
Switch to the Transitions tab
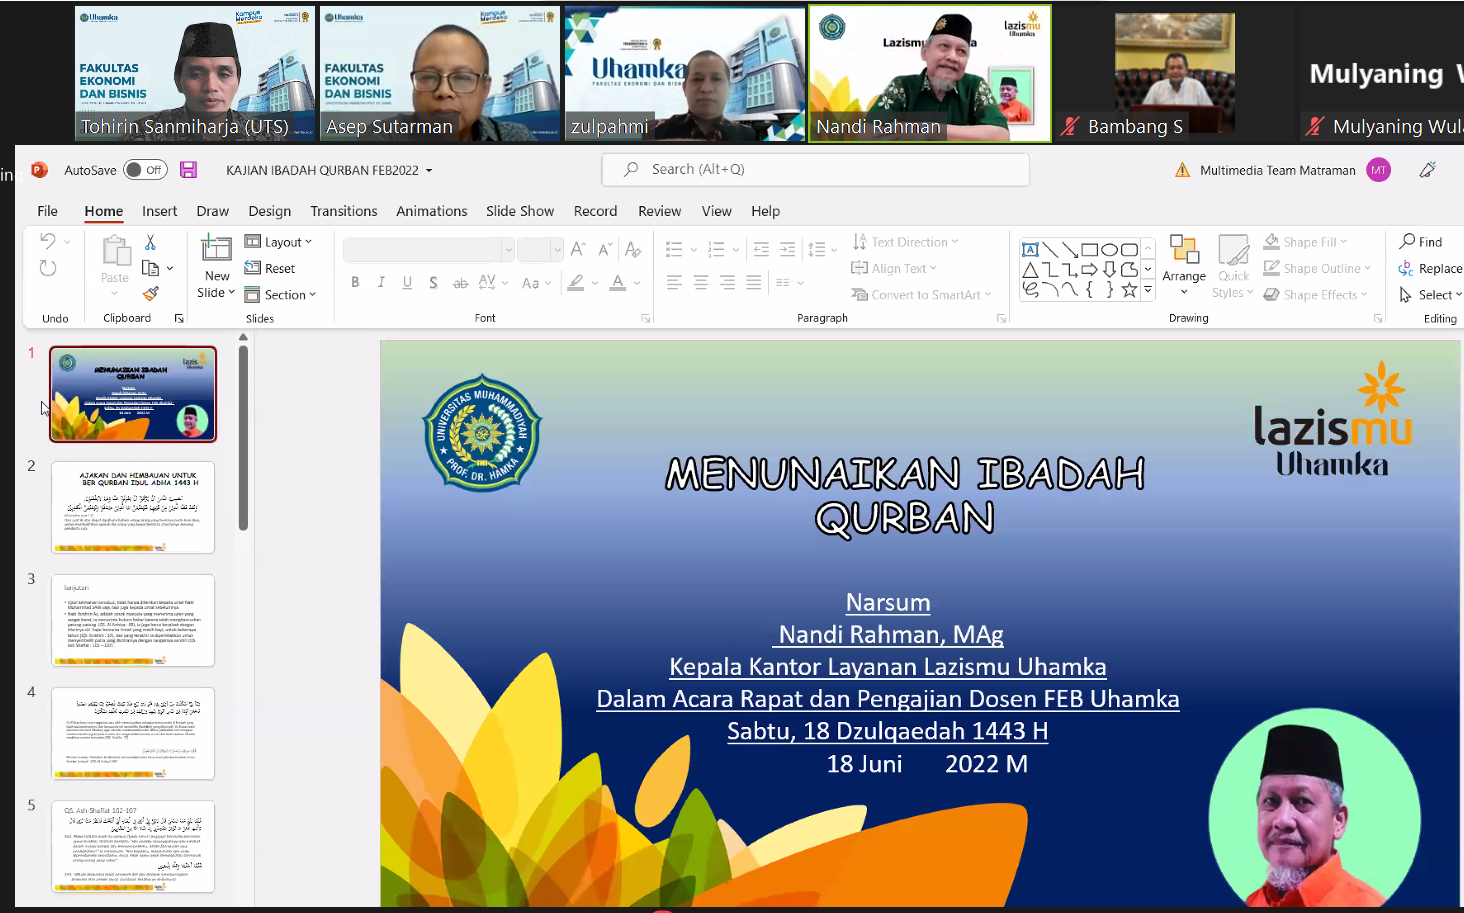click(x=343, y=211)
